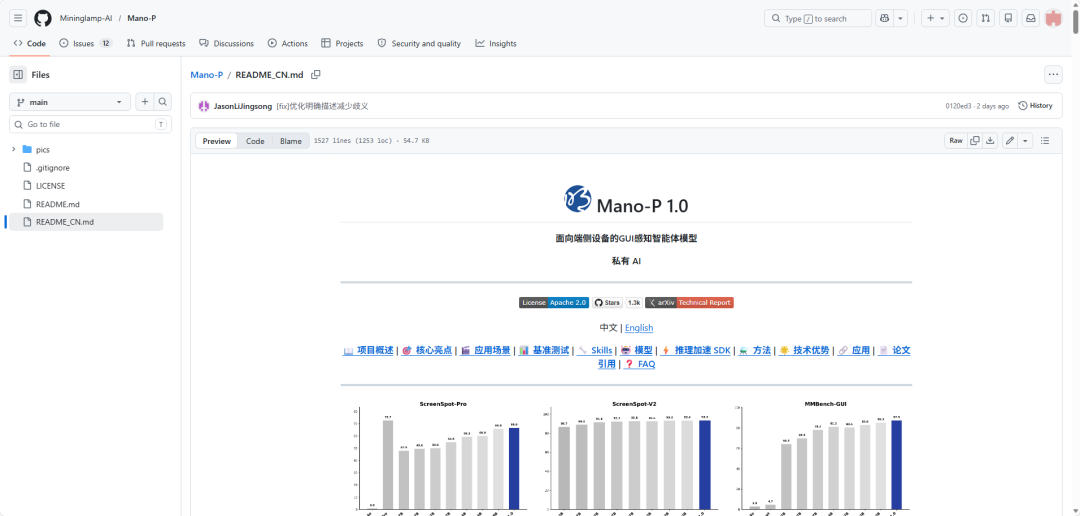Open commit 0120ed3
Screen dimensions: 1080x516
point(959,106)
